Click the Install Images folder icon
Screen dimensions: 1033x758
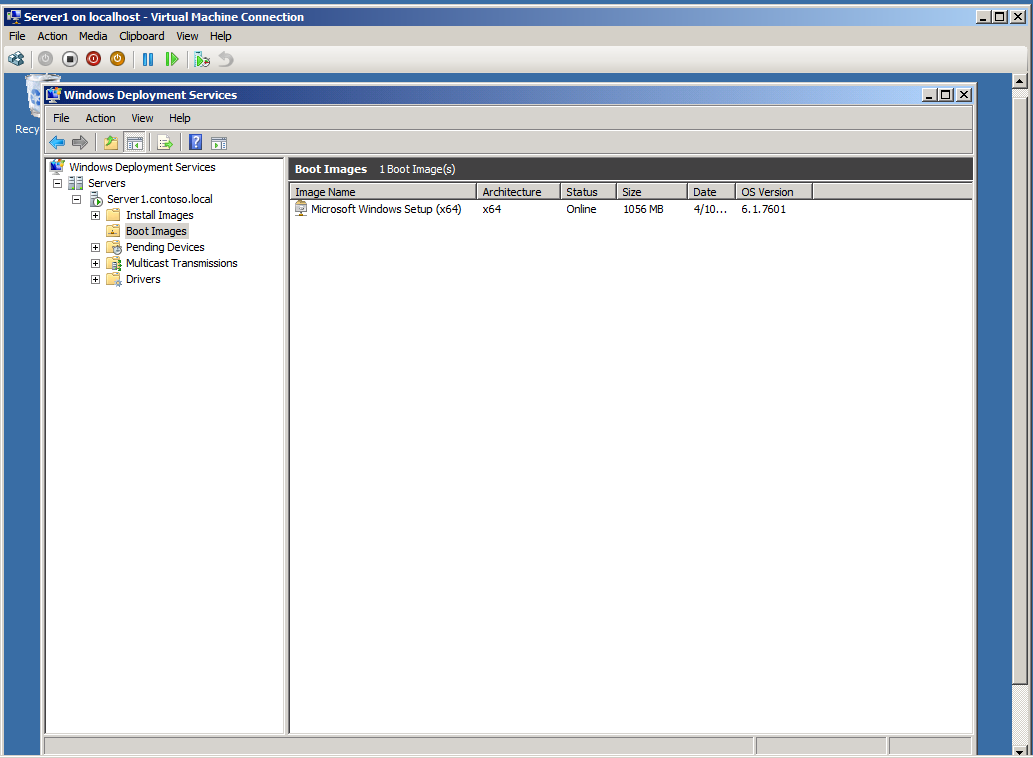pyautogui.click(x=113, y=215)
